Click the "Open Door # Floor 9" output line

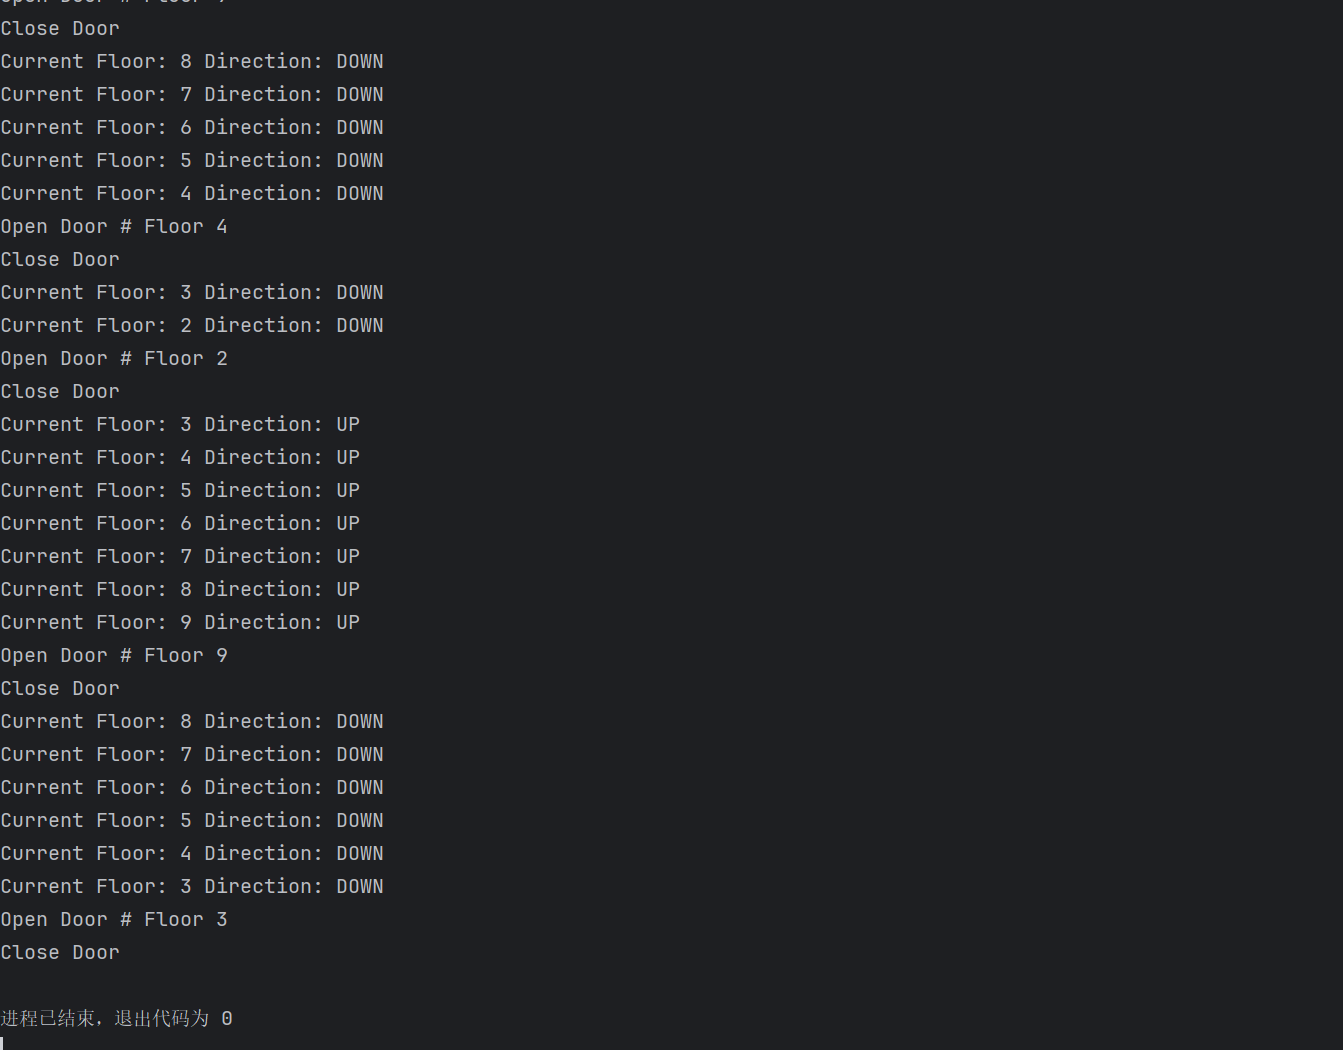(114, 656)
